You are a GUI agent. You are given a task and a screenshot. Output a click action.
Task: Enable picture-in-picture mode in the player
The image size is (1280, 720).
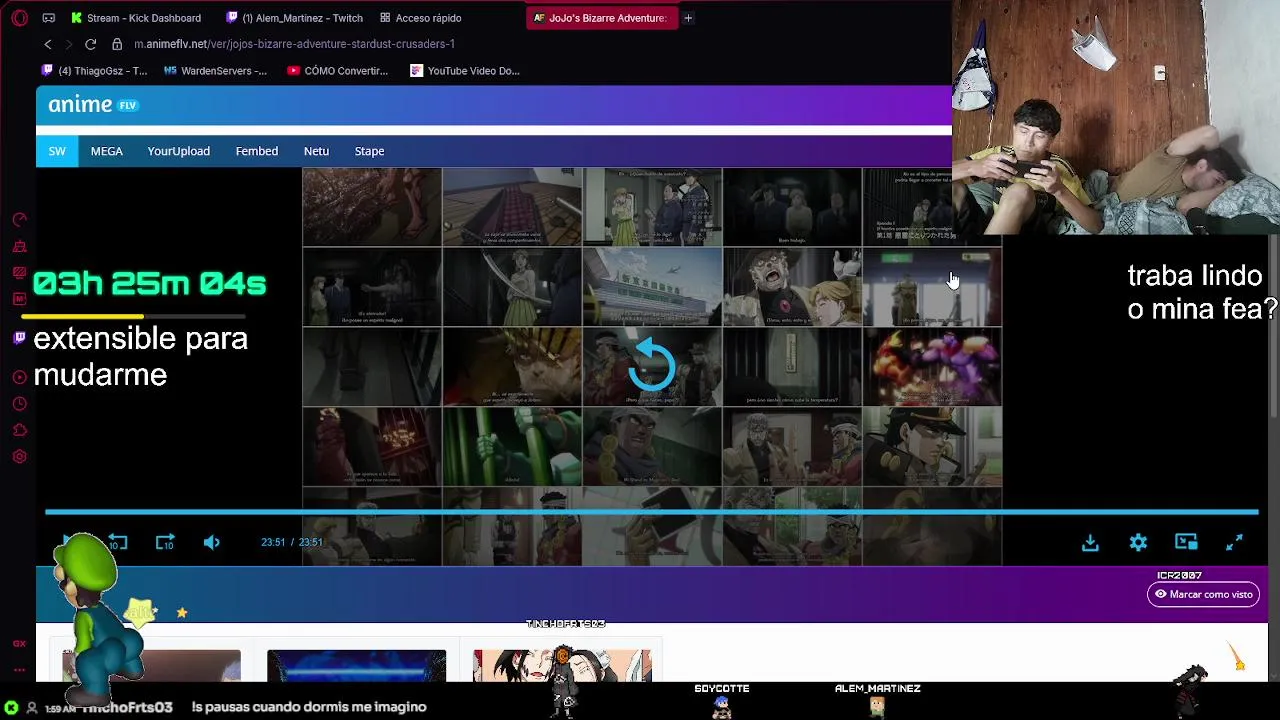(1186, 542)
